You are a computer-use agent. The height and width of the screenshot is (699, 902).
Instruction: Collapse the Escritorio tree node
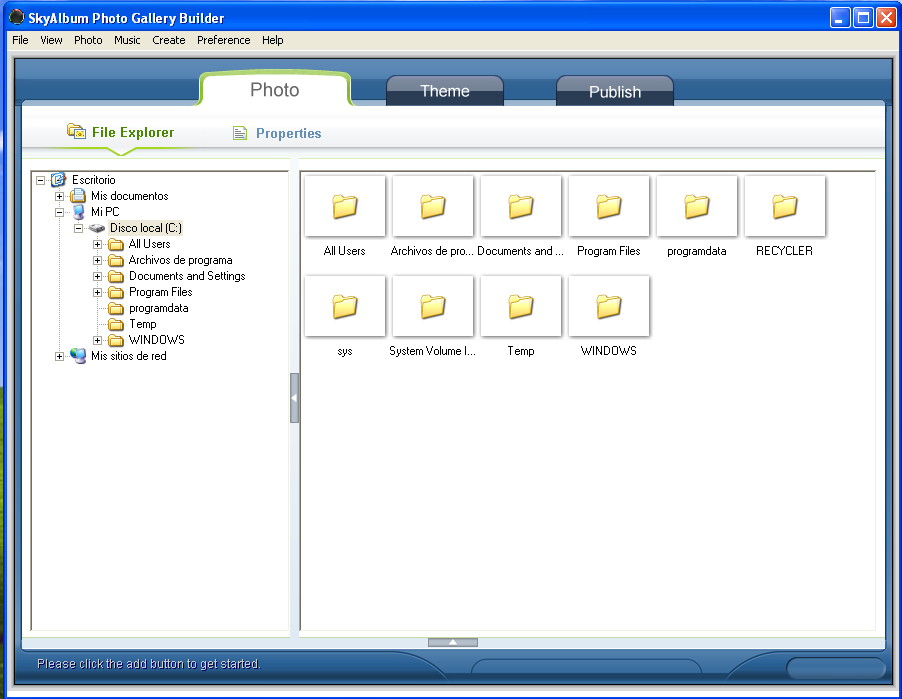point(40,180)
